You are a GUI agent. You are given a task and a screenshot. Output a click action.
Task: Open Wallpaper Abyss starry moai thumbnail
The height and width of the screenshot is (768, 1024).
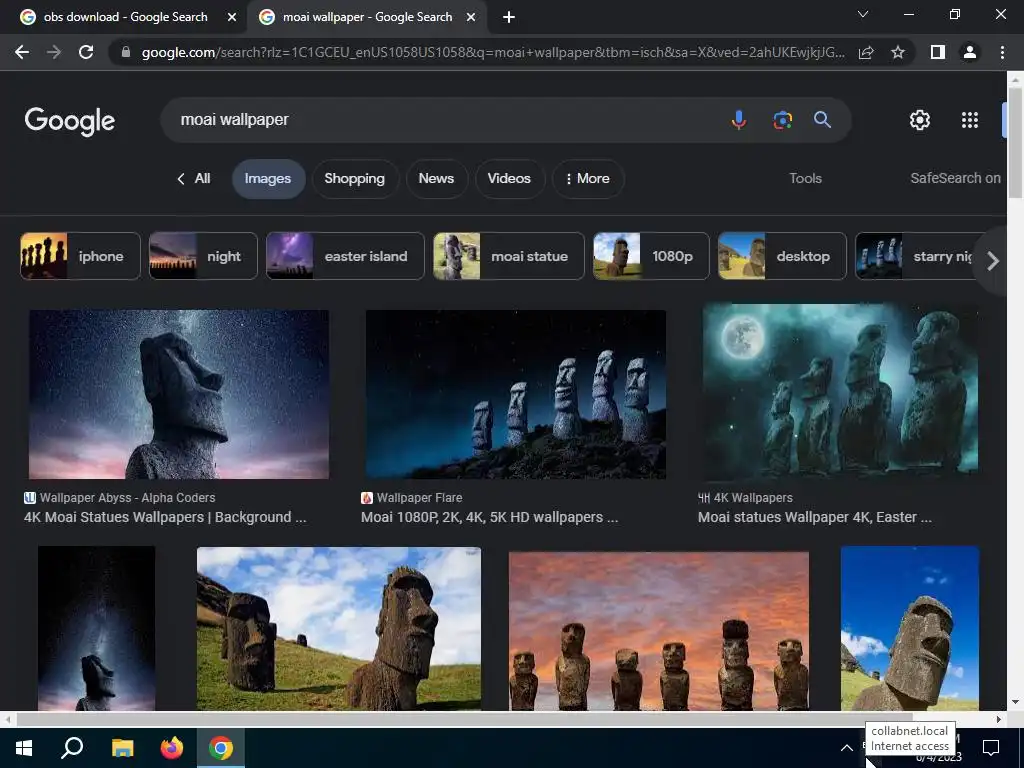pos(179,394)
